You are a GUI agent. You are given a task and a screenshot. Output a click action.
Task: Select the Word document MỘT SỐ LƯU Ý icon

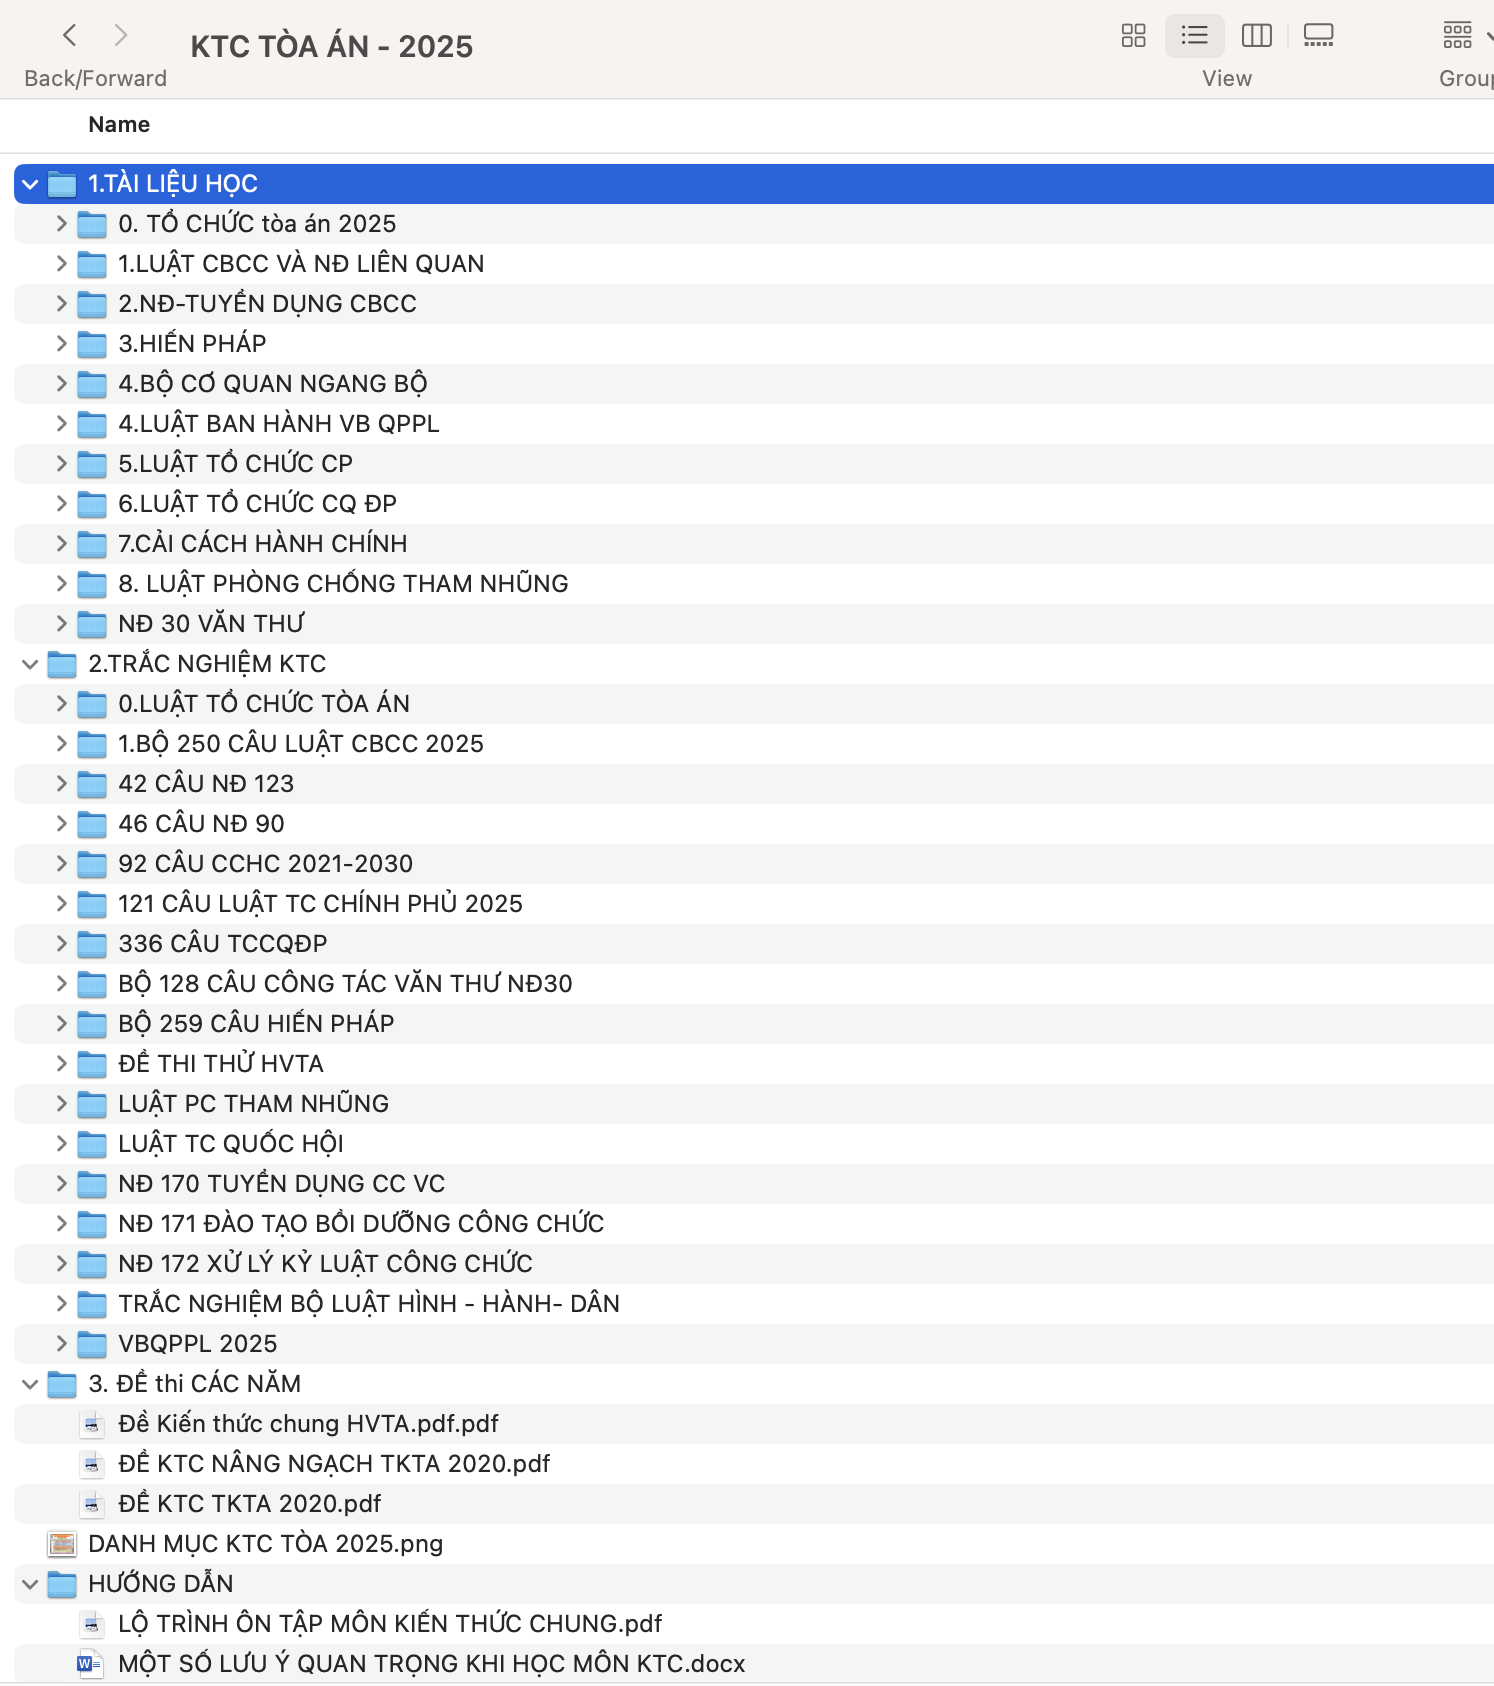(91, 1664)
